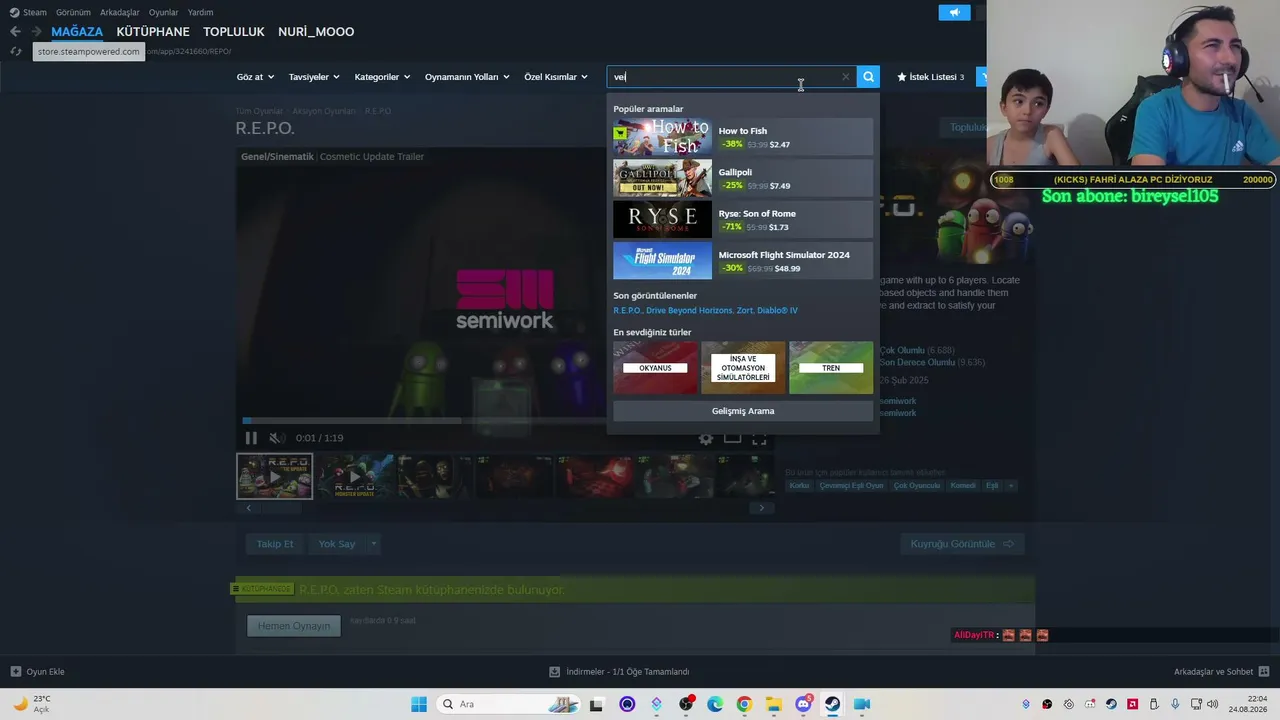The width and height of the screenshot is (1280, 720).
Task: Open İstek Listesi wishlist link
Action: (931, 77)
